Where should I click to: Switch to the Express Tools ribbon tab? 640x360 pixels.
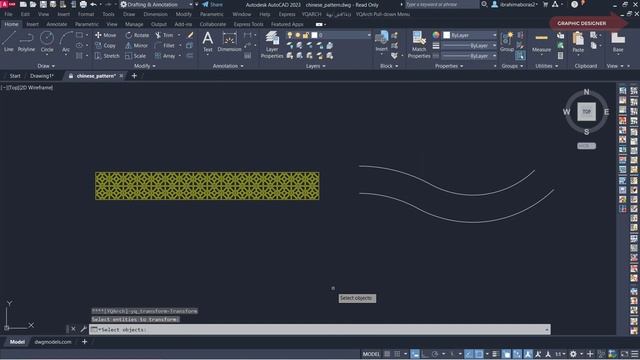(249, 24)
